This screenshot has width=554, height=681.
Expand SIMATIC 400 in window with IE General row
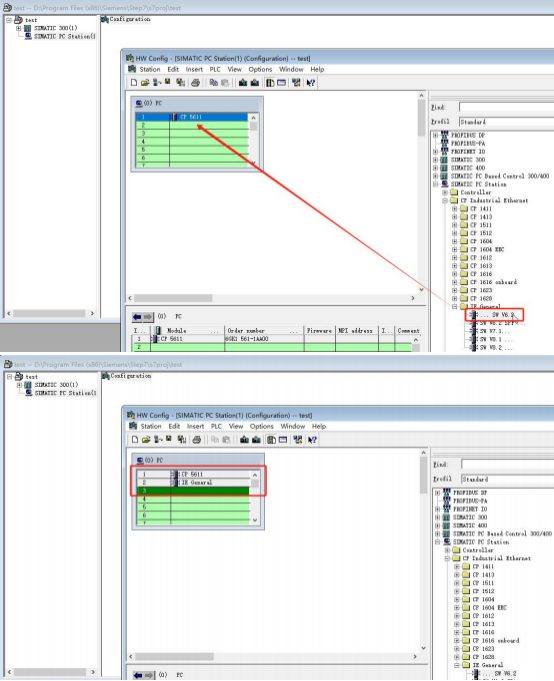438,526
